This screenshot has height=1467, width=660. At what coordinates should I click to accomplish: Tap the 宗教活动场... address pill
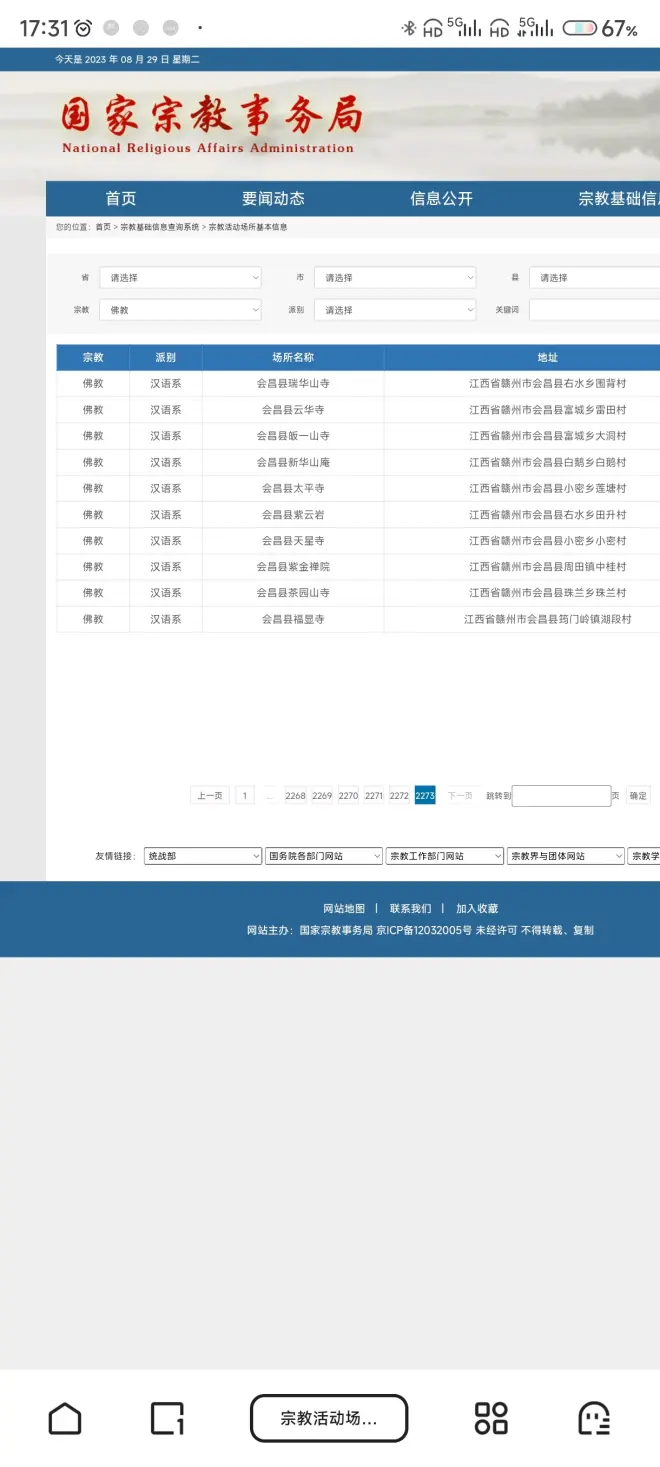tap(329, 1418)
